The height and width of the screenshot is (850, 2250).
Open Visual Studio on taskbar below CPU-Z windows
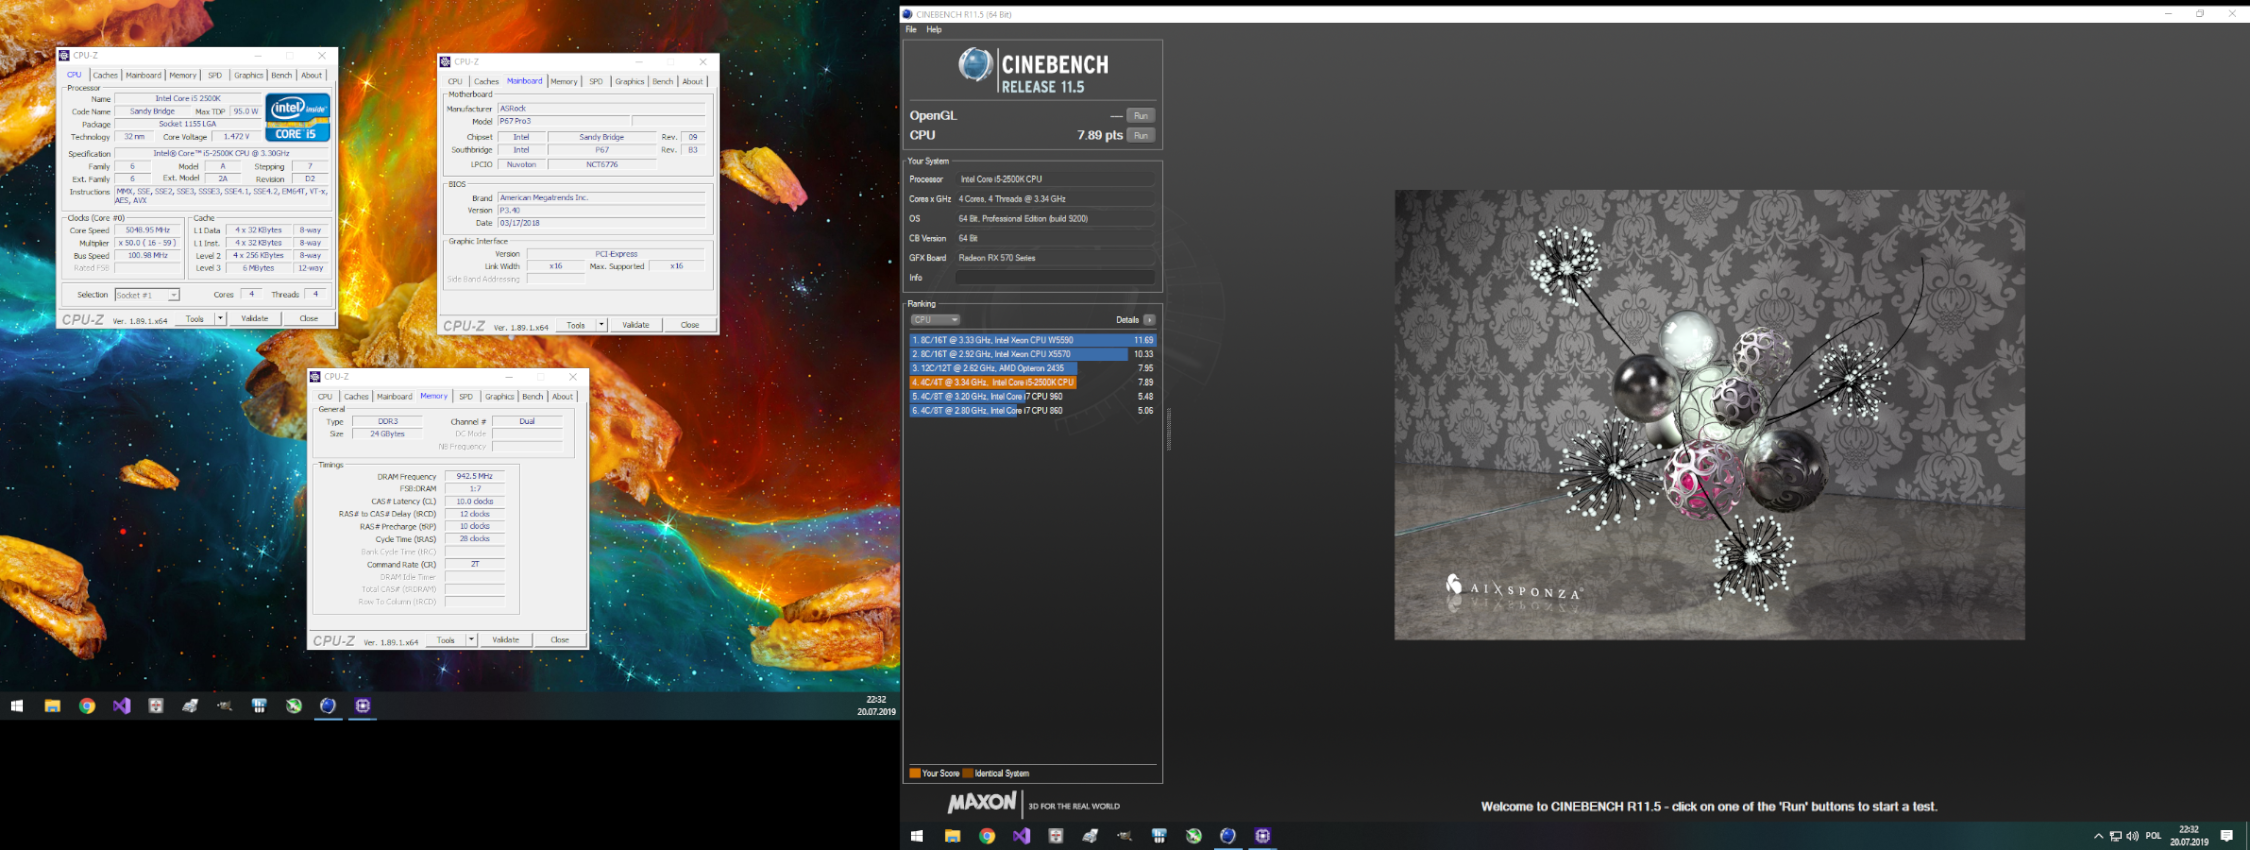121,706
